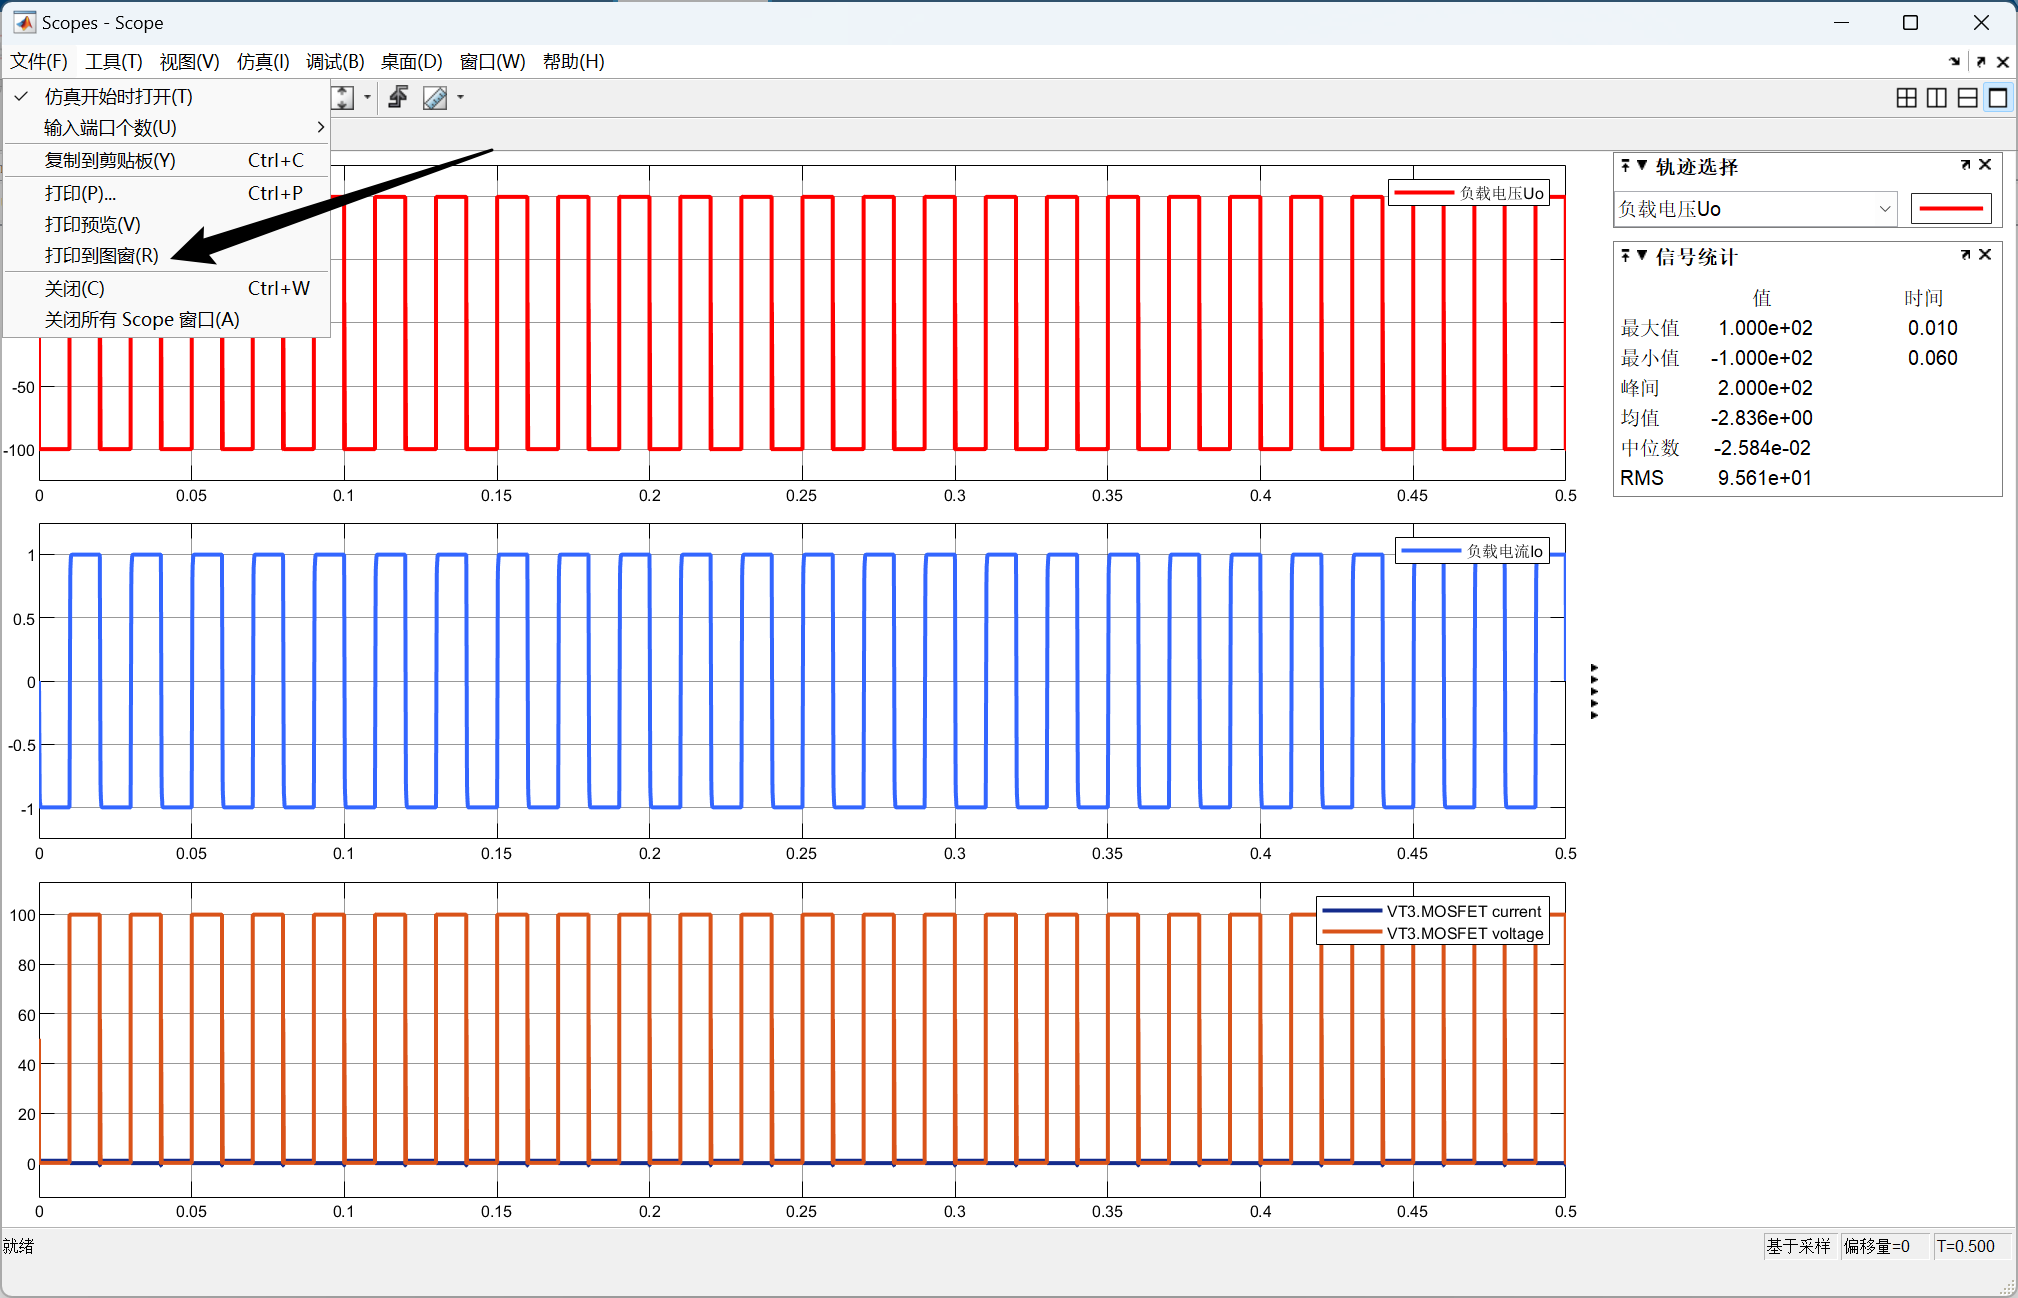Select the top/bottom split layout icon
Screen dimensions: 2018x1298
click(x=1967, y=97)
